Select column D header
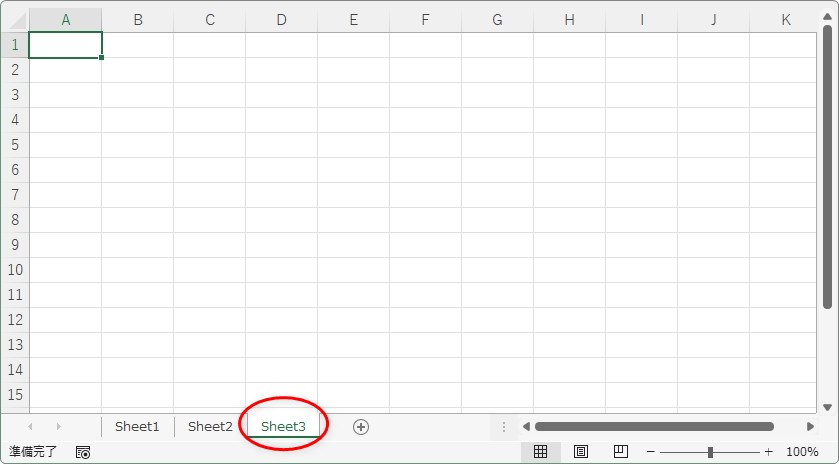The image size is (839, 464). 281,20
